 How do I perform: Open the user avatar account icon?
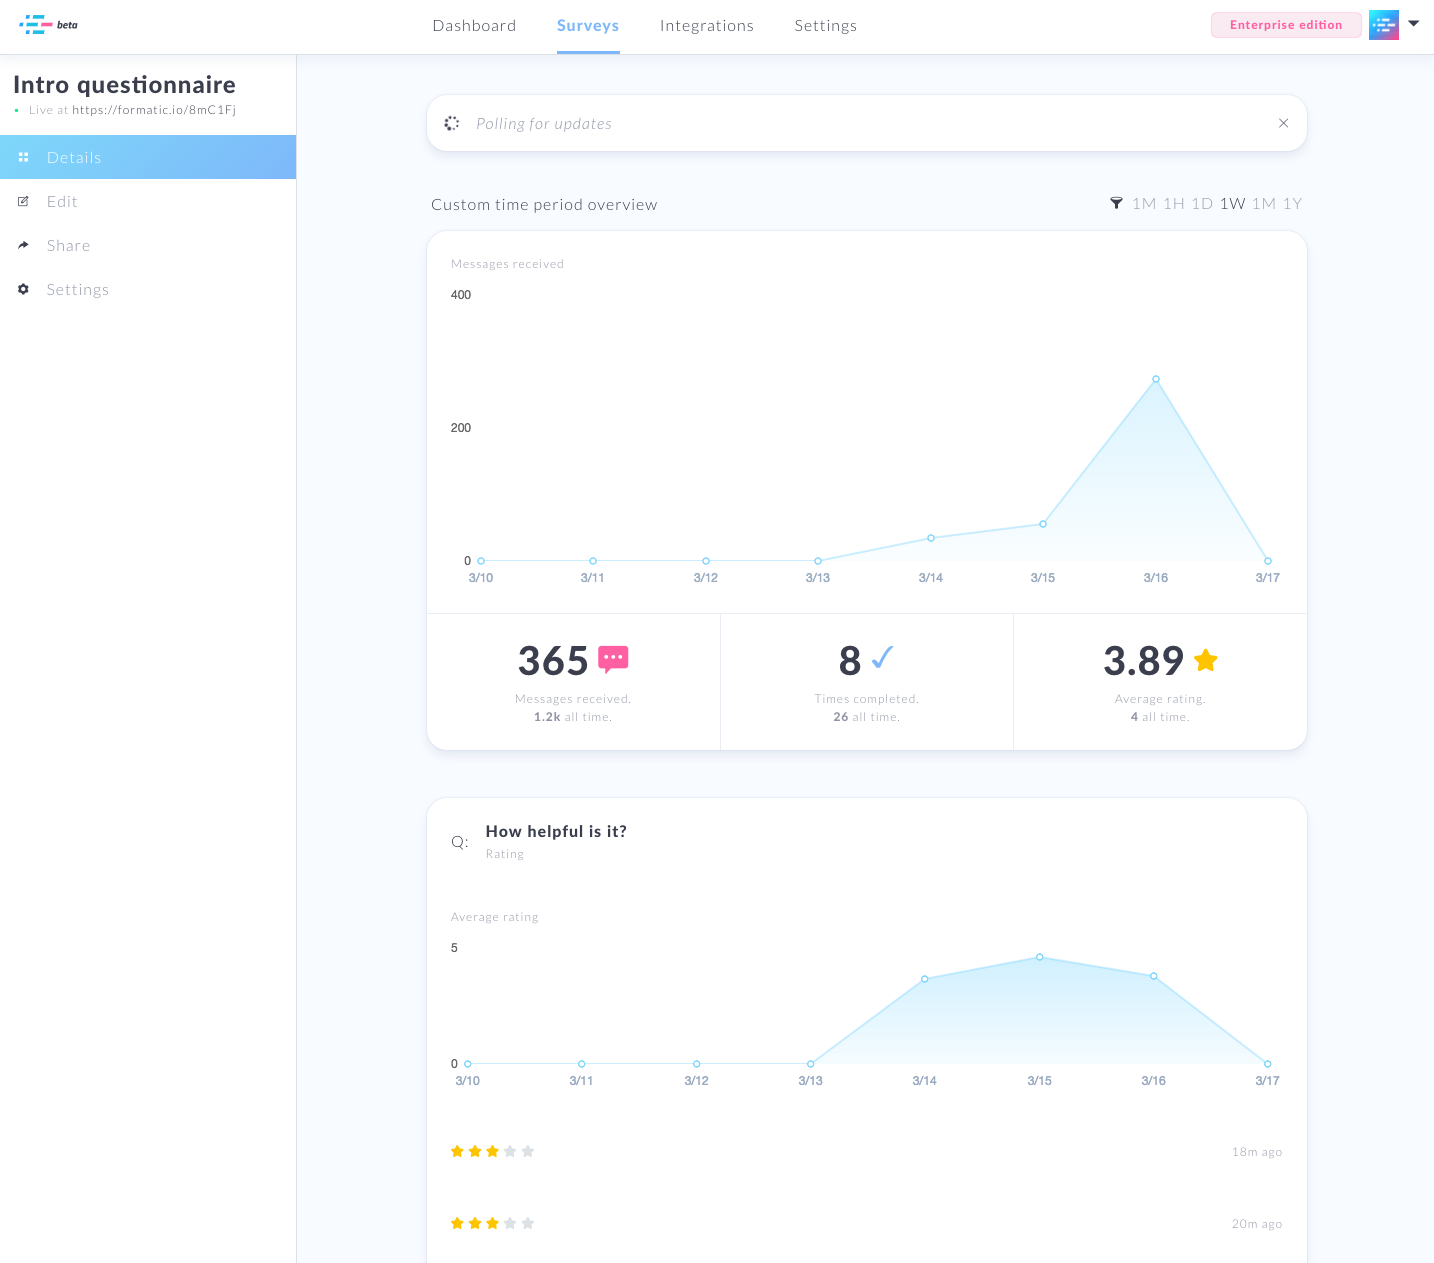pos(1384,25)
